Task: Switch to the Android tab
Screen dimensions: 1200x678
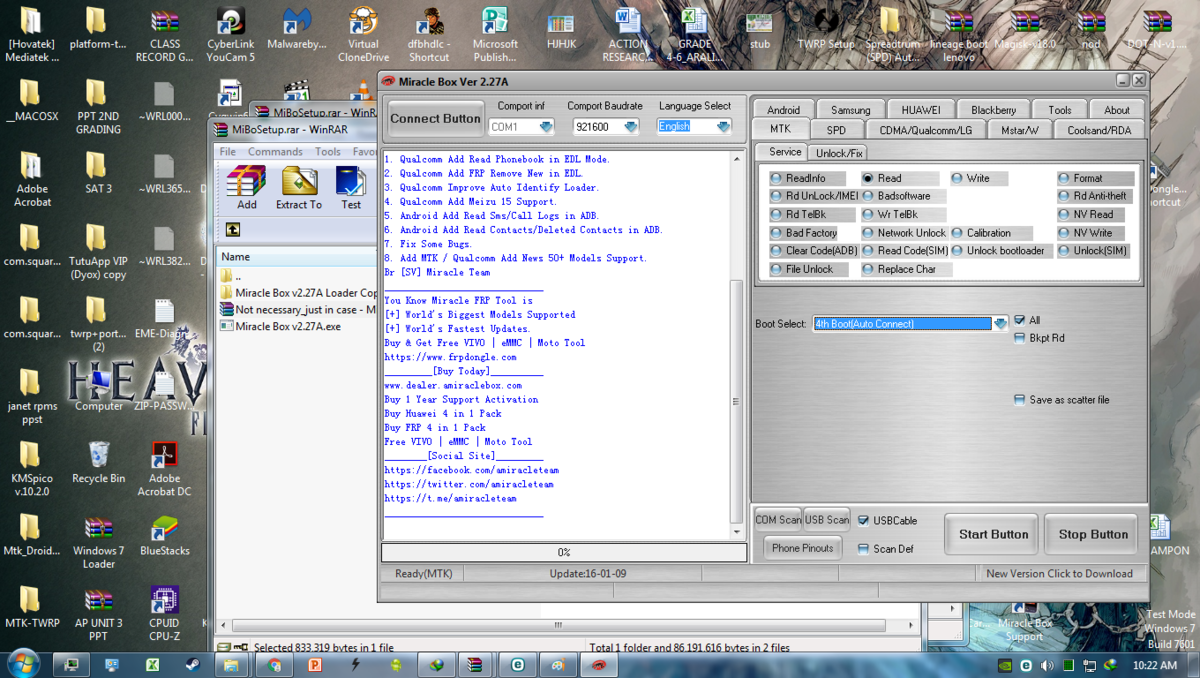Action: [783, 110]
